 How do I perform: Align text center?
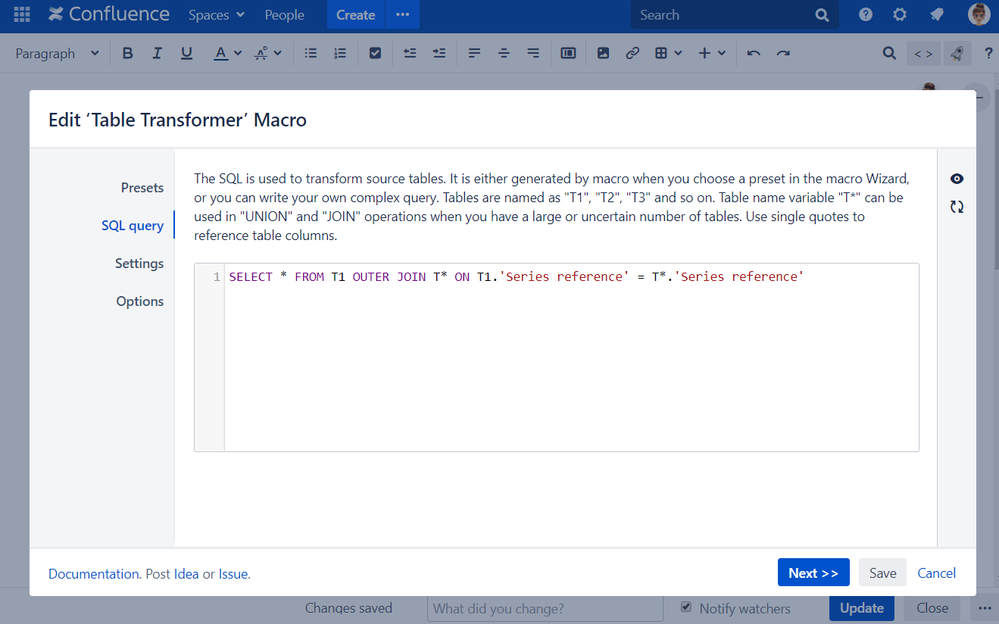click(x=503, y=54)
